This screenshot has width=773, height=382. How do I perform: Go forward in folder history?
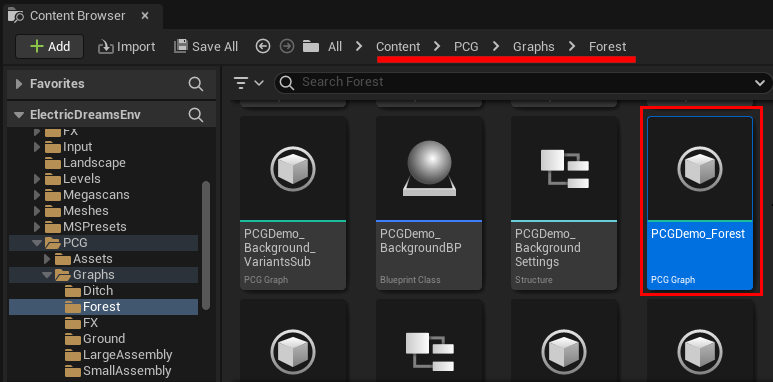287,46
